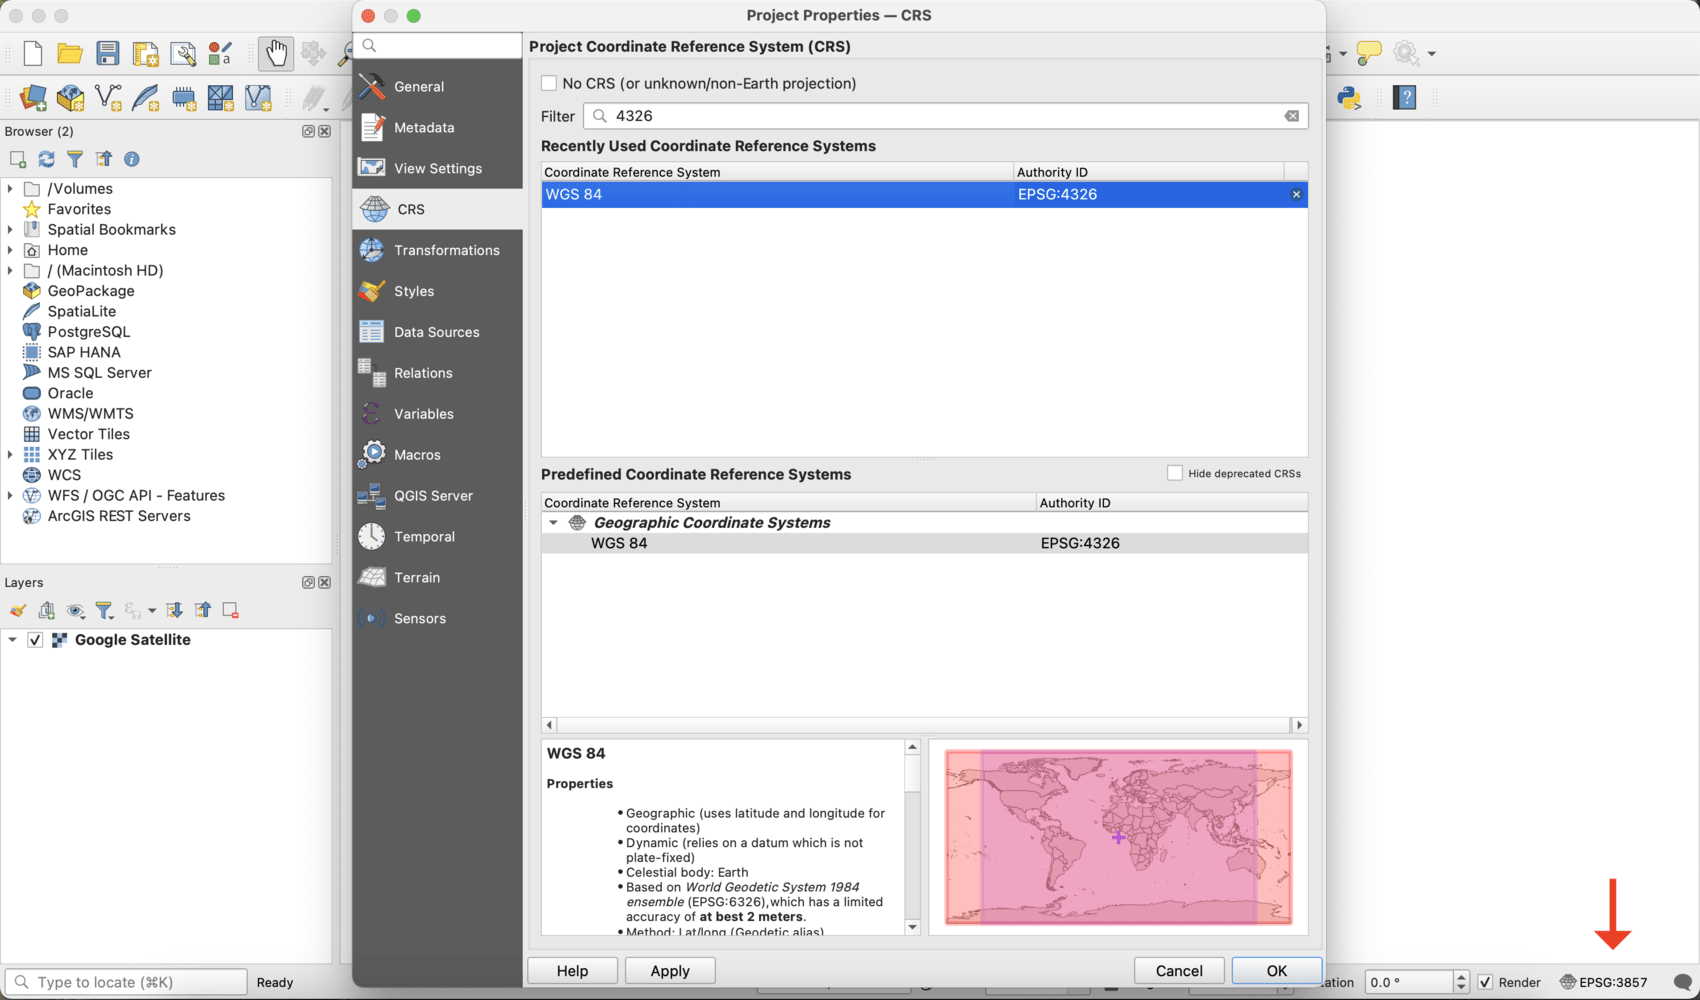Screen dimensions: 1700x1000
Task: Click the world map CRS extent preview
Action: (1118, 837)
